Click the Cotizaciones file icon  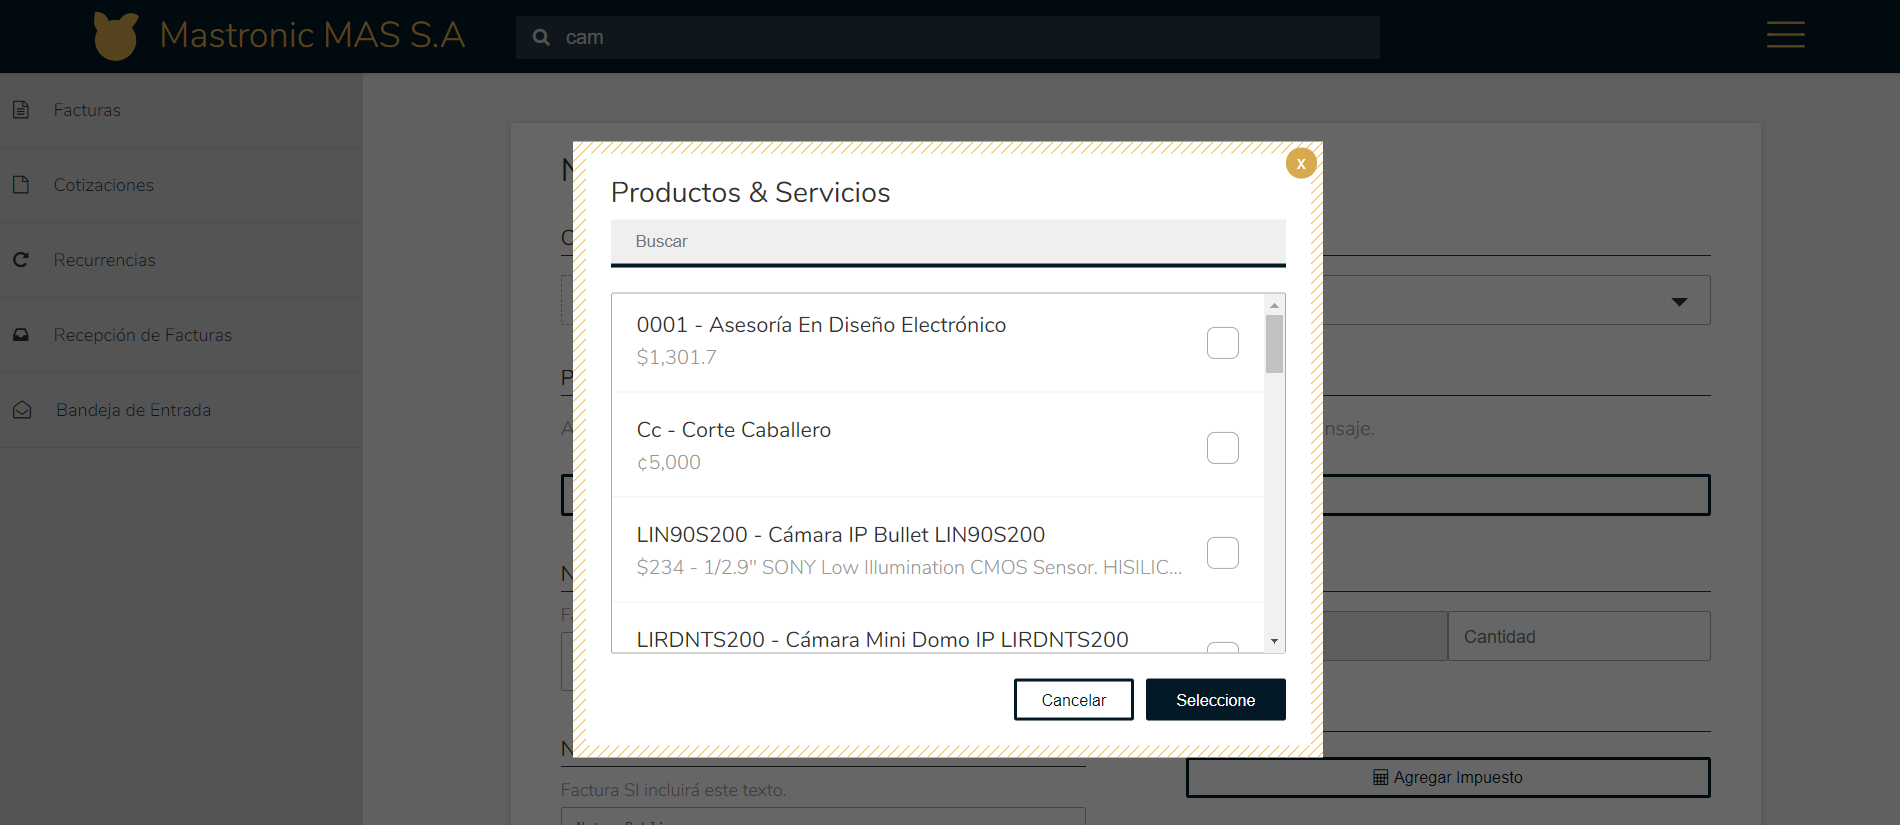pyautogui.click(x=21, y=185)
